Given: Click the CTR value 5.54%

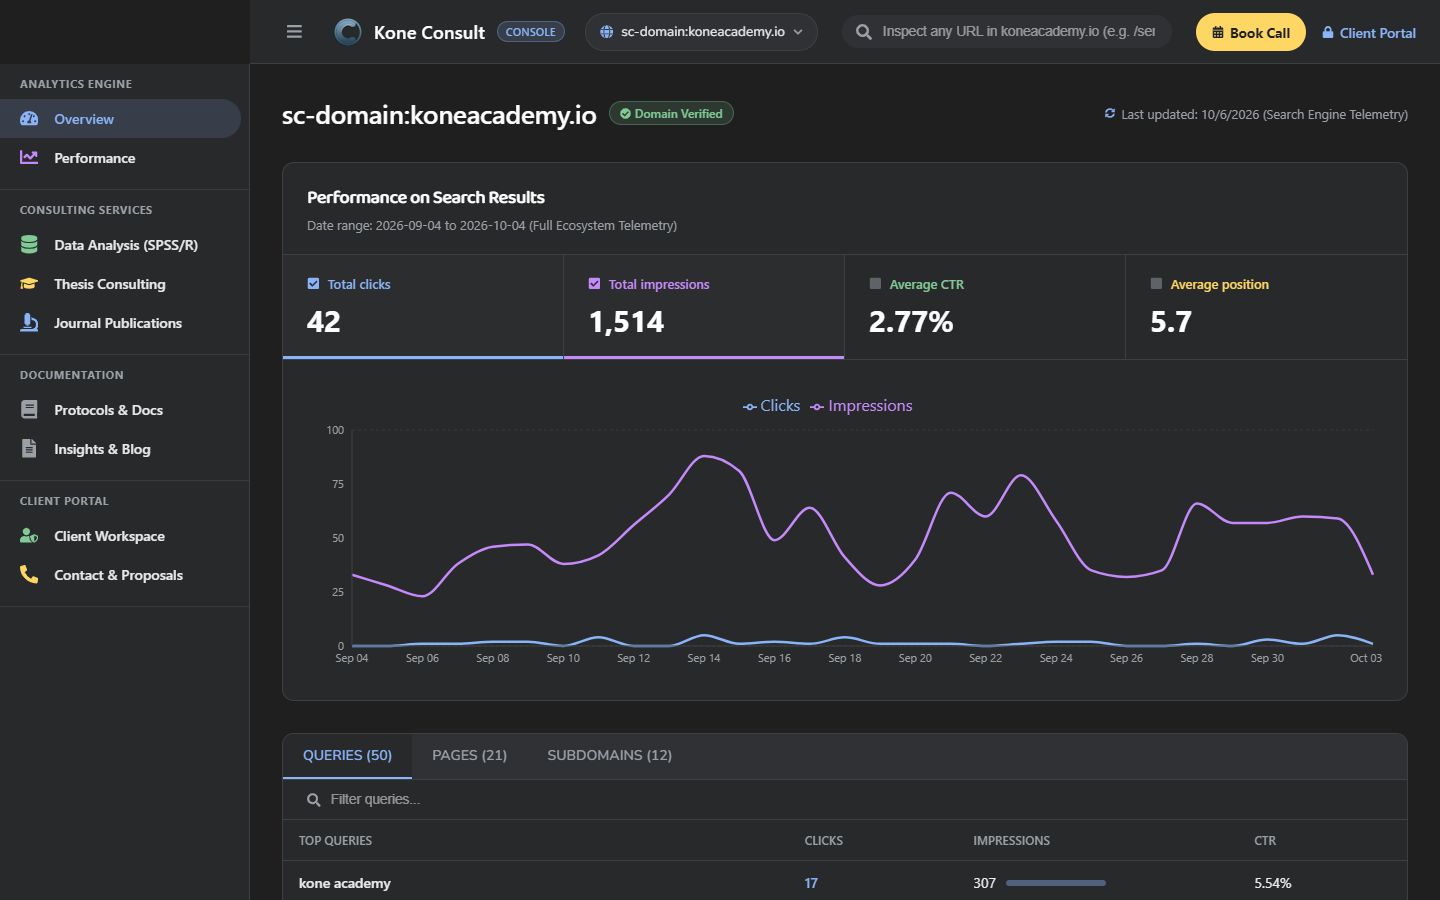Looking at the screenshot, I should [1272, 883].
